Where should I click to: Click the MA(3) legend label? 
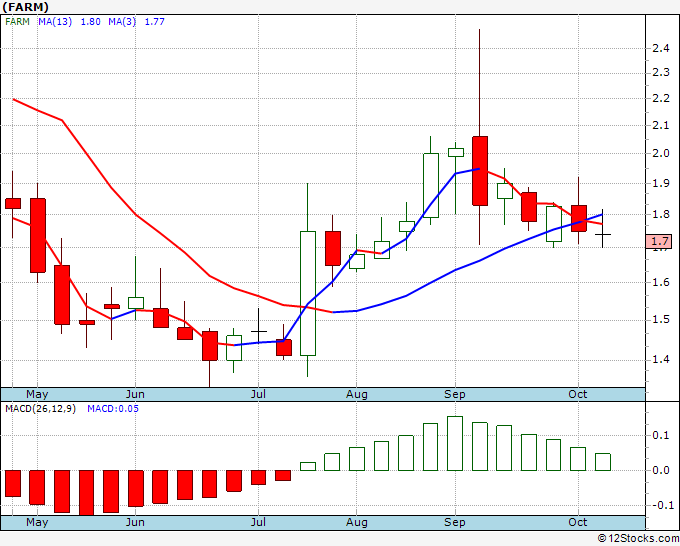click(122, 21)
